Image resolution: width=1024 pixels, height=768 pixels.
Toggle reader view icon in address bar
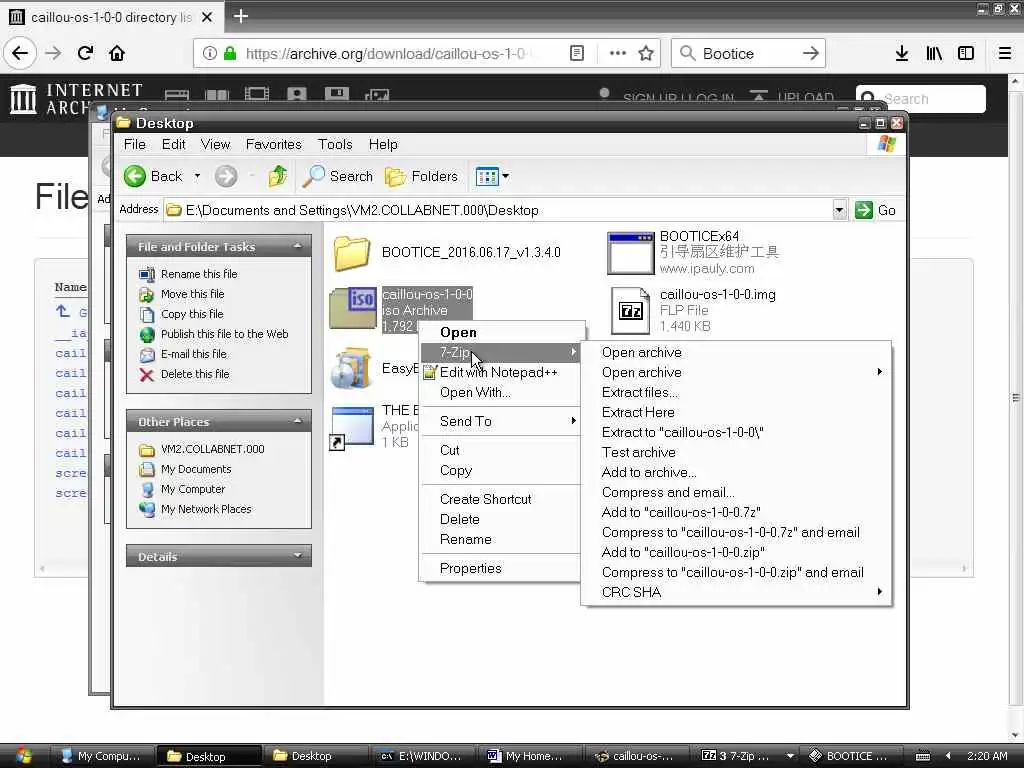(577, 54)
